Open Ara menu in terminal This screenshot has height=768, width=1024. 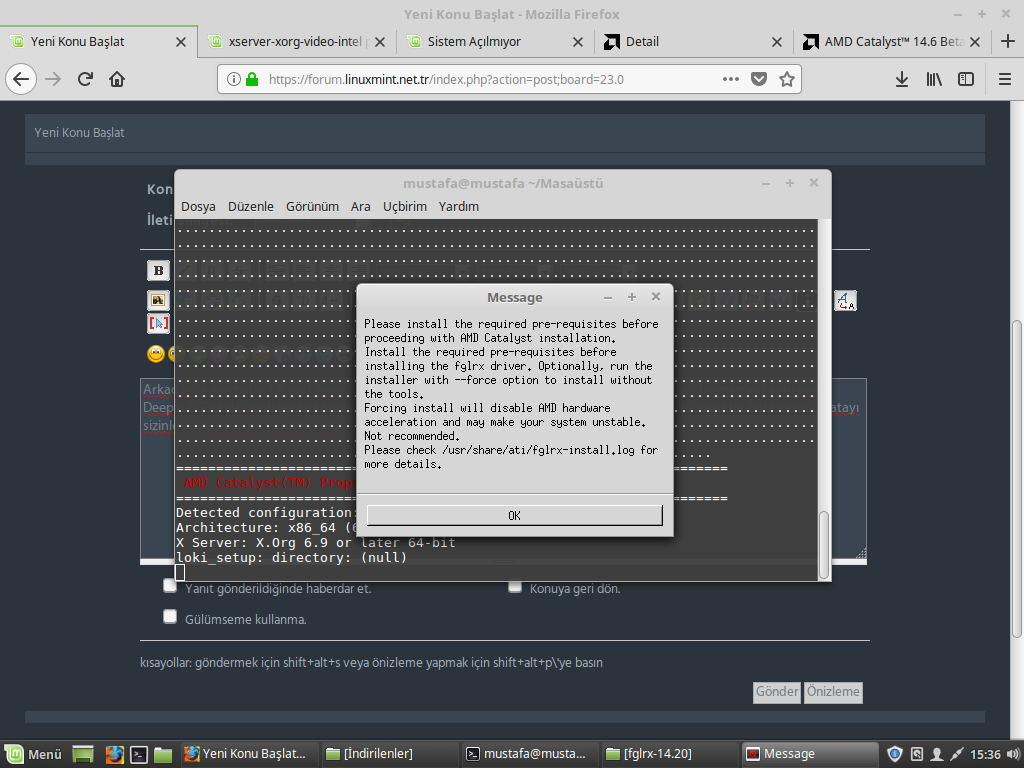360,206
